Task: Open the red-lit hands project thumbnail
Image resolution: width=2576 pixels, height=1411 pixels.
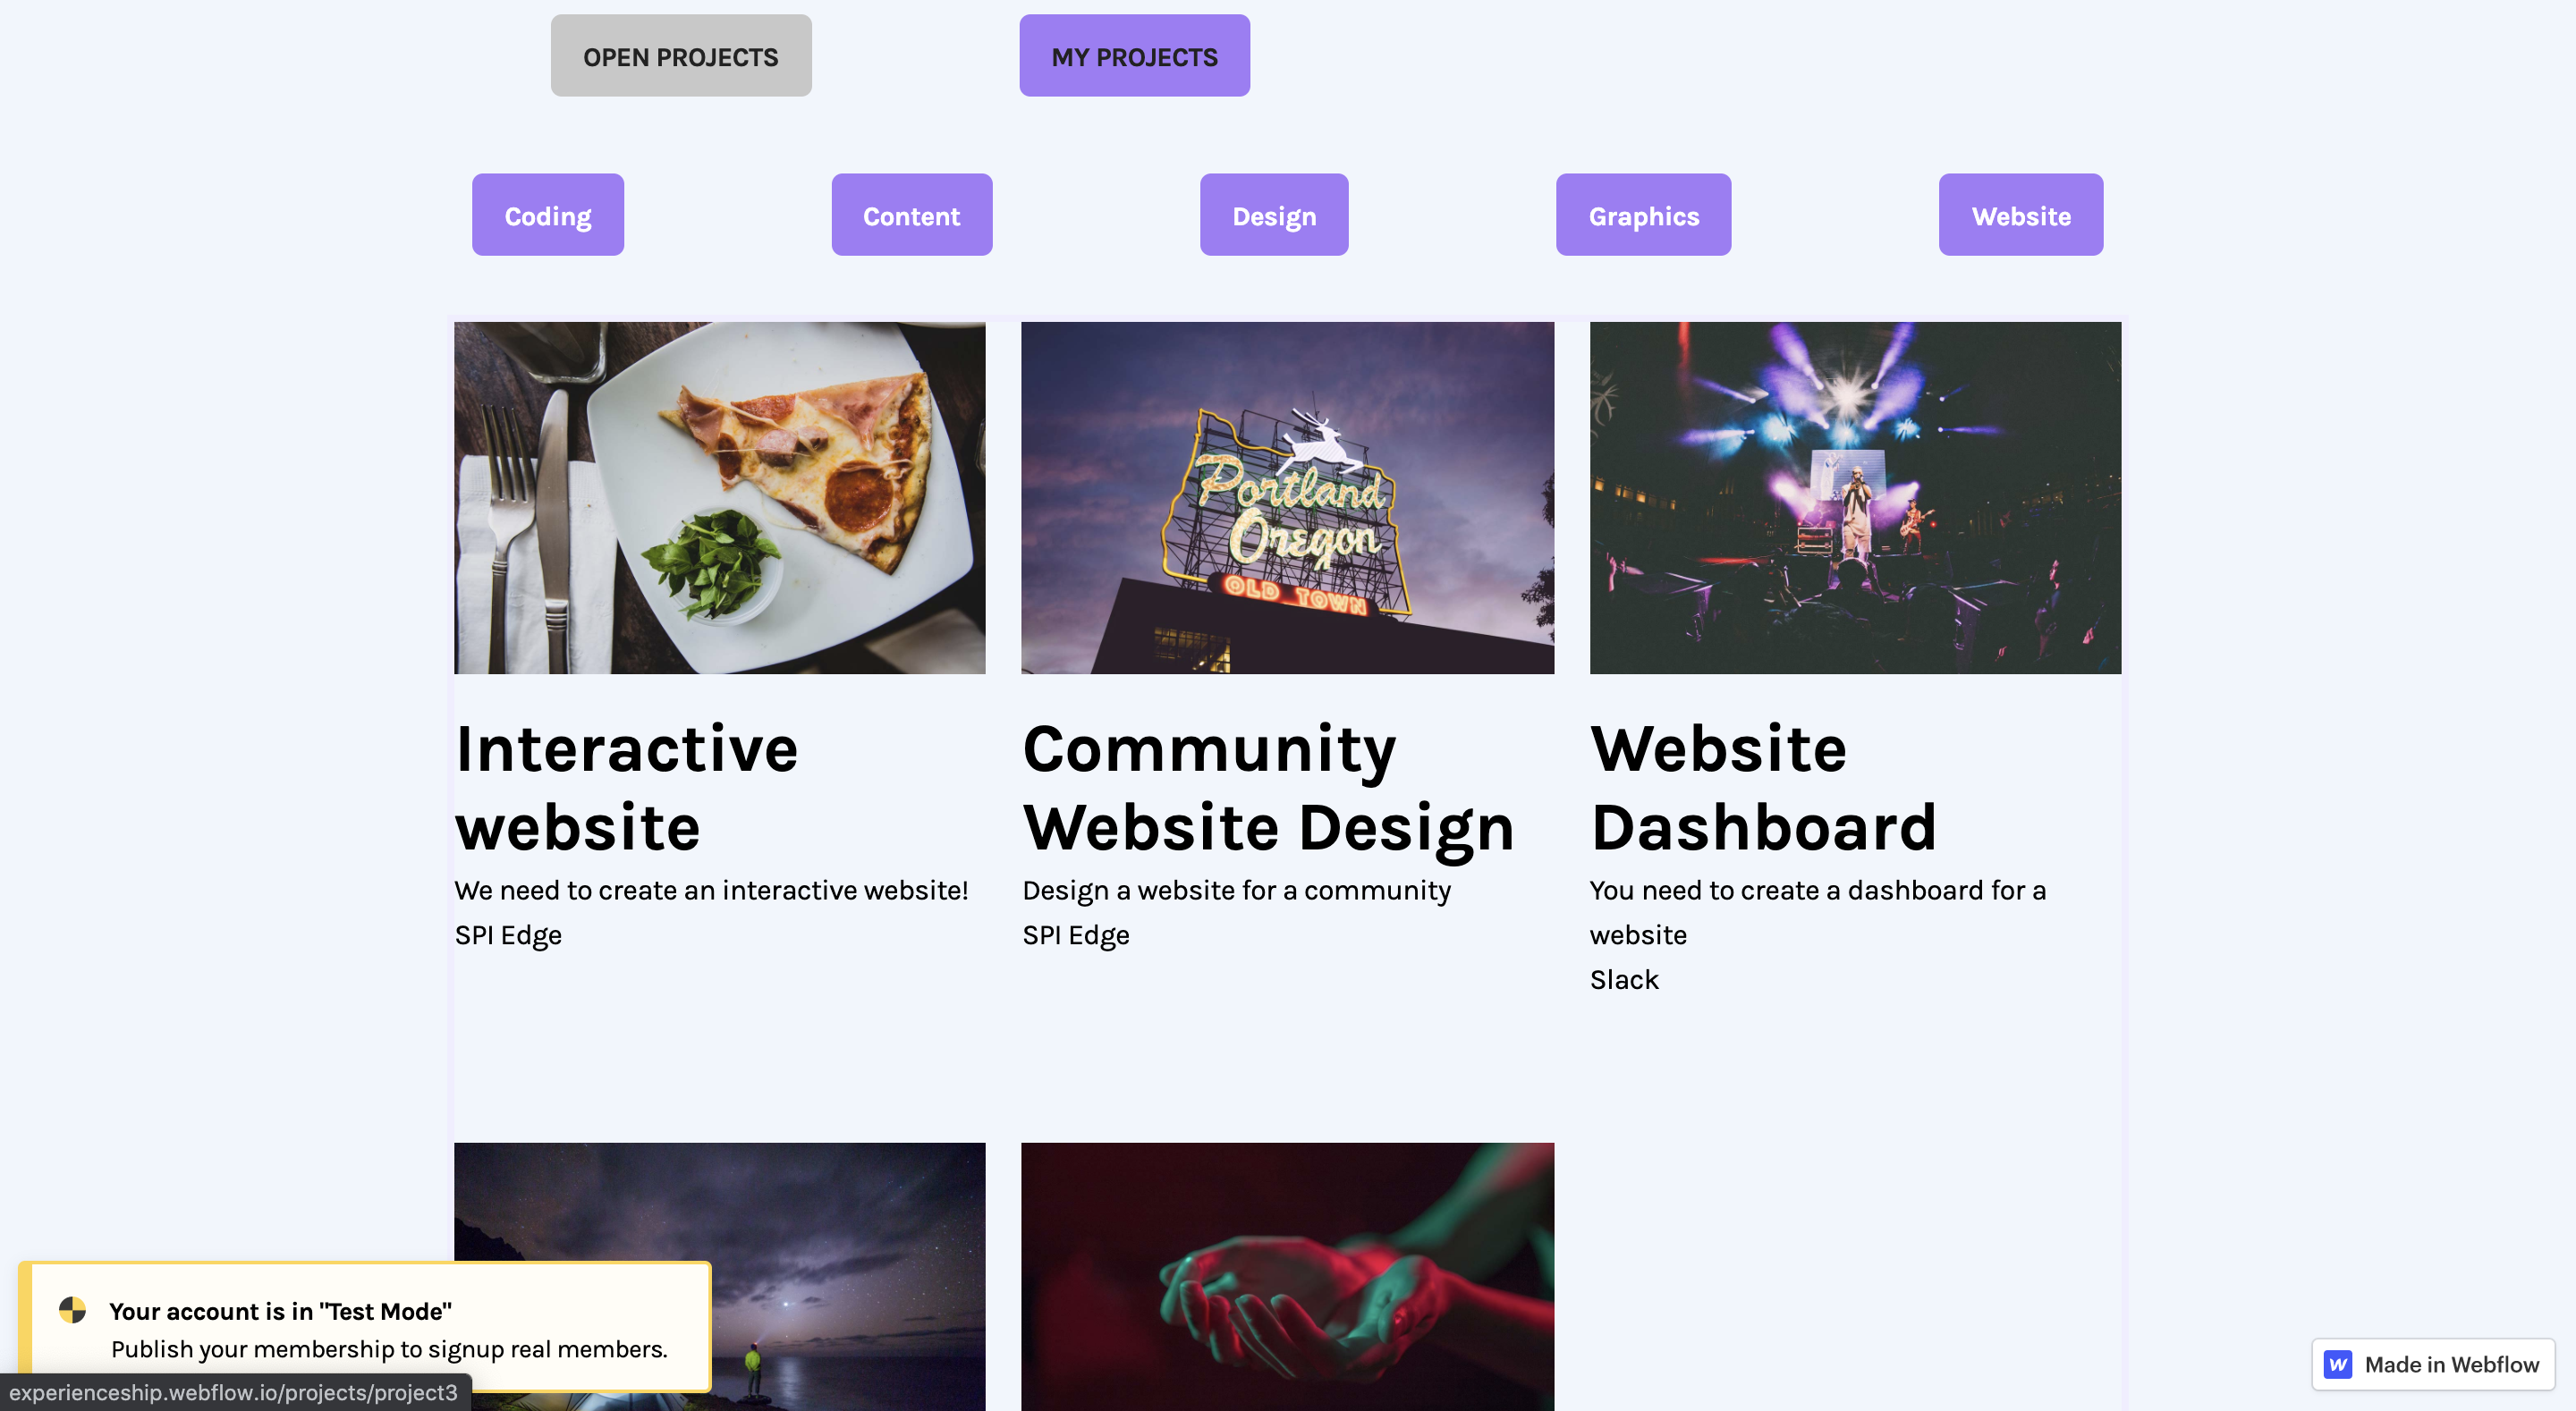Action: (1287, 1276)
